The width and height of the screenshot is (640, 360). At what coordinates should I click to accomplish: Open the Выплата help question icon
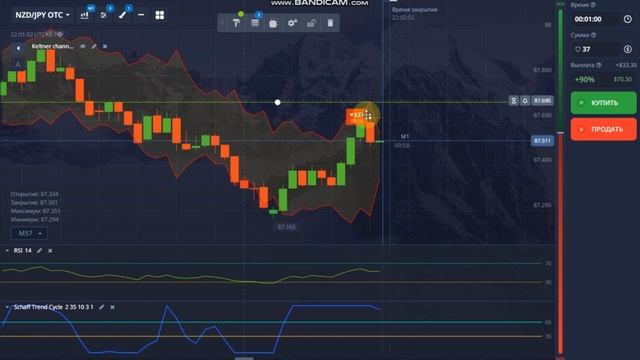tap(599, 65)
